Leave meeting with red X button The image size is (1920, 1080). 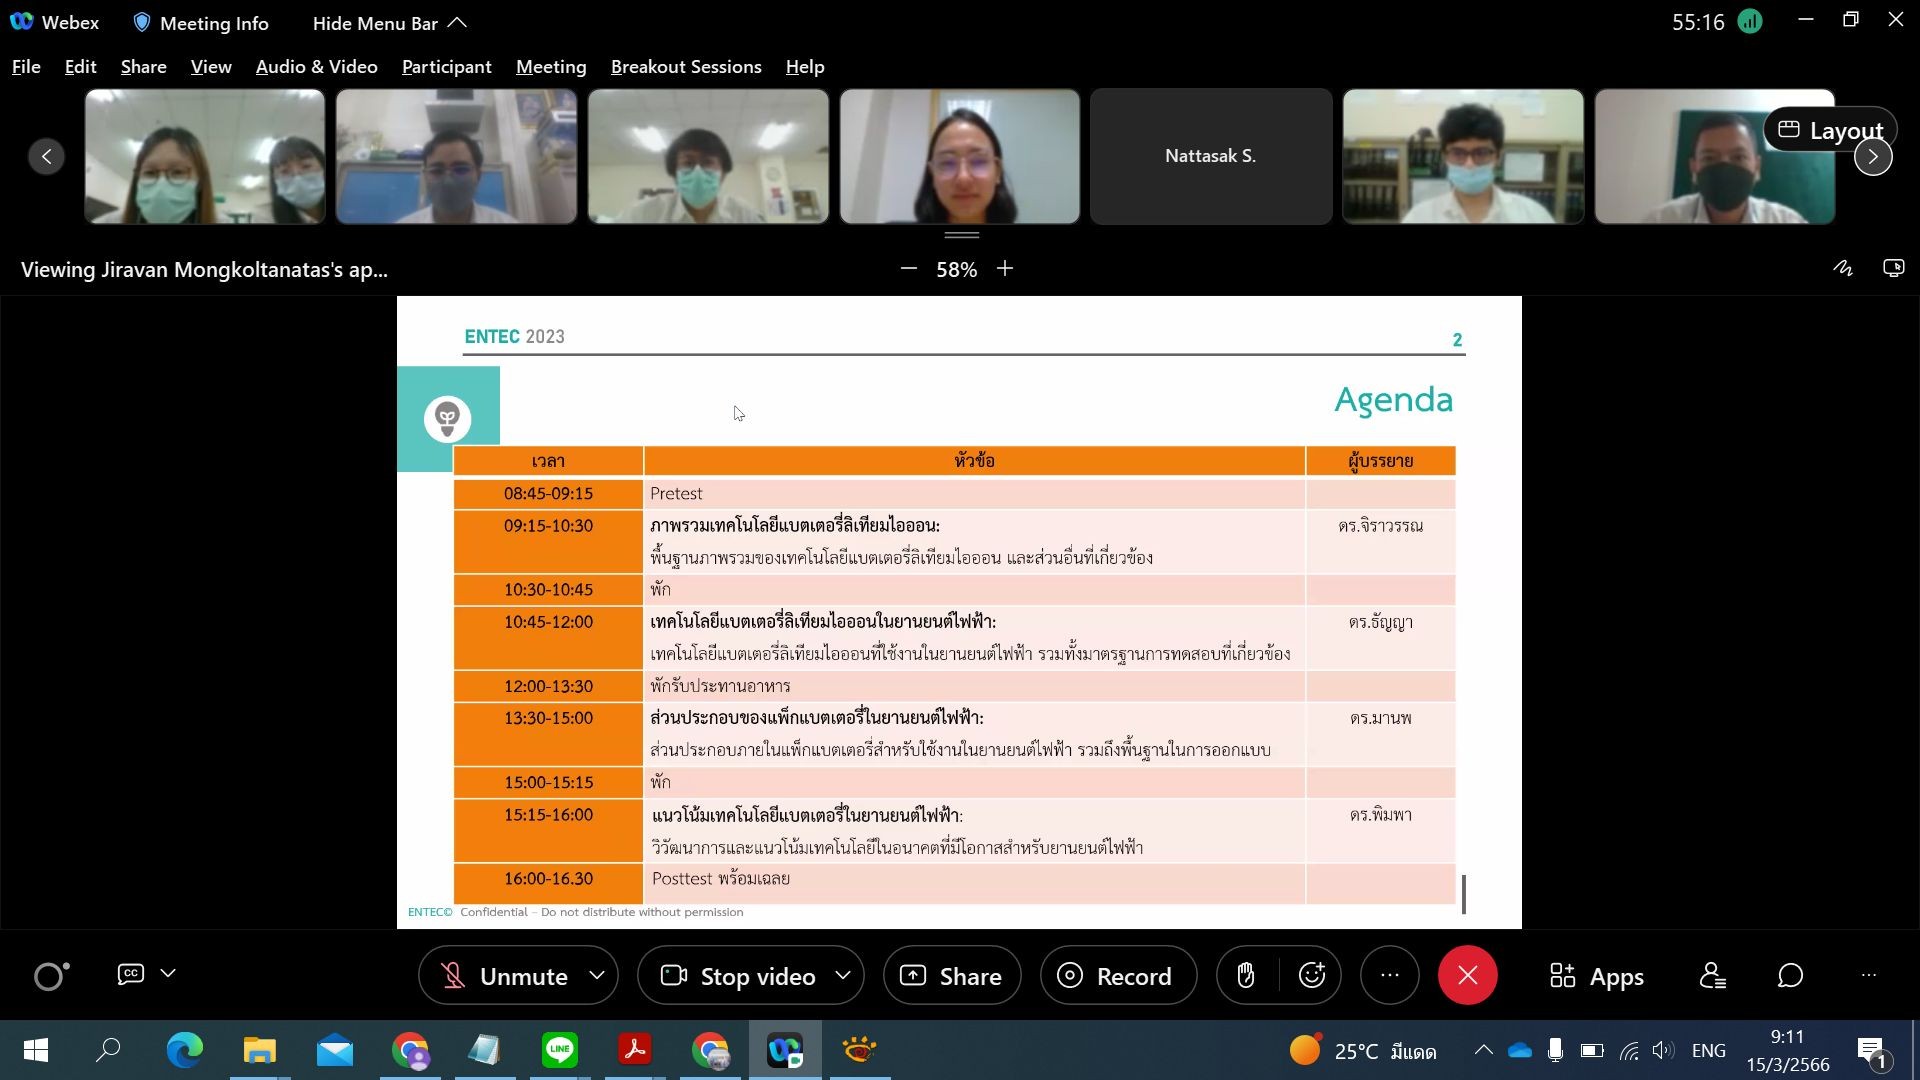pyautogui.click(x=1467, y=975)
